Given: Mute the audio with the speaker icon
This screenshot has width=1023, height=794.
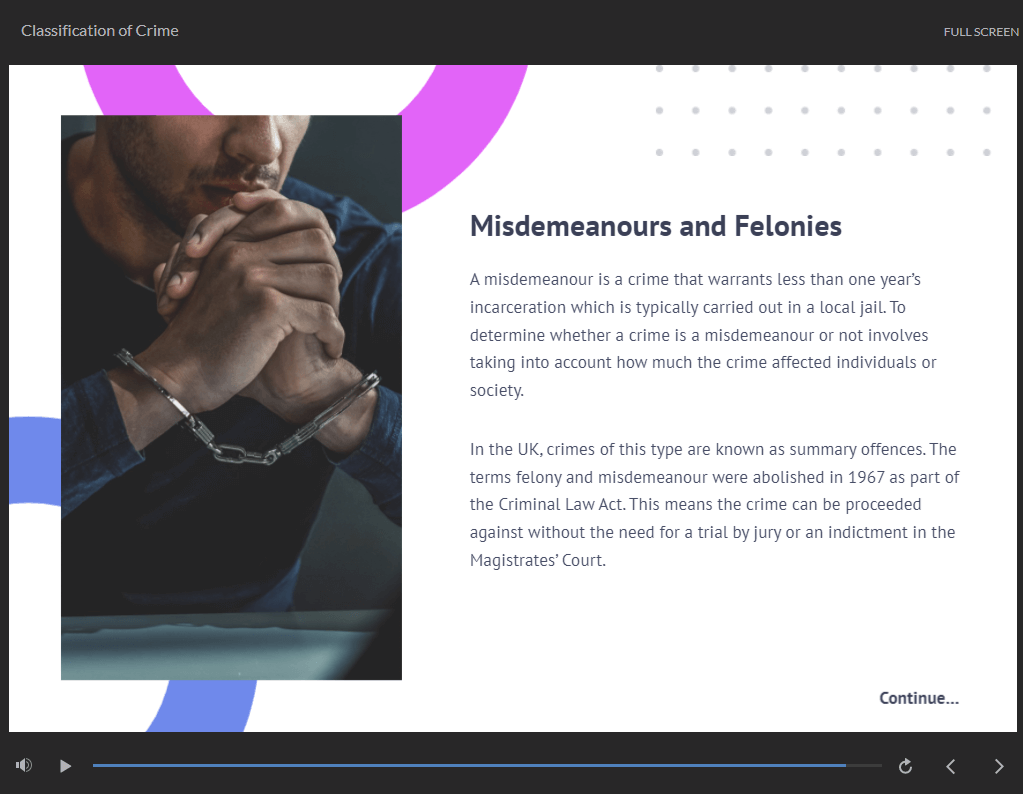Looking at the screenshot, I should tap(24, 765).
